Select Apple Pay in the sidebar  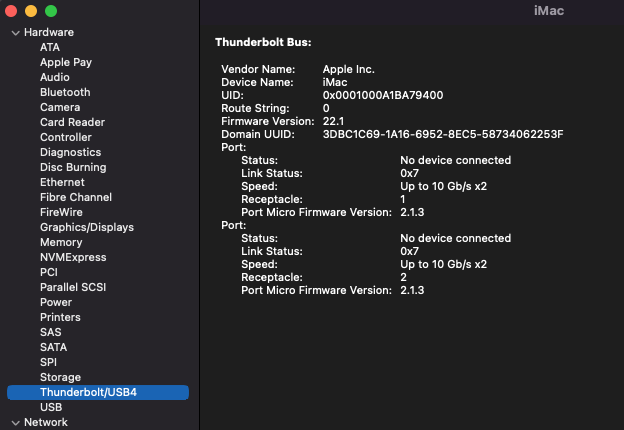pyautogui.click(x=66, y=62)
